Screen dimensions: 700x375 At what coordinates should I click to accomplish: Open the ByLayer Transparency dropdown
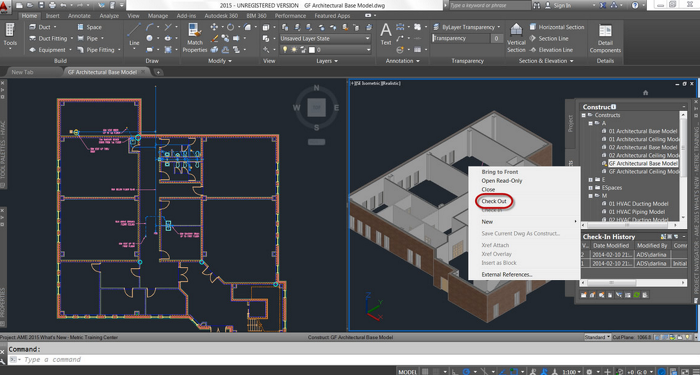pos(467,27)
